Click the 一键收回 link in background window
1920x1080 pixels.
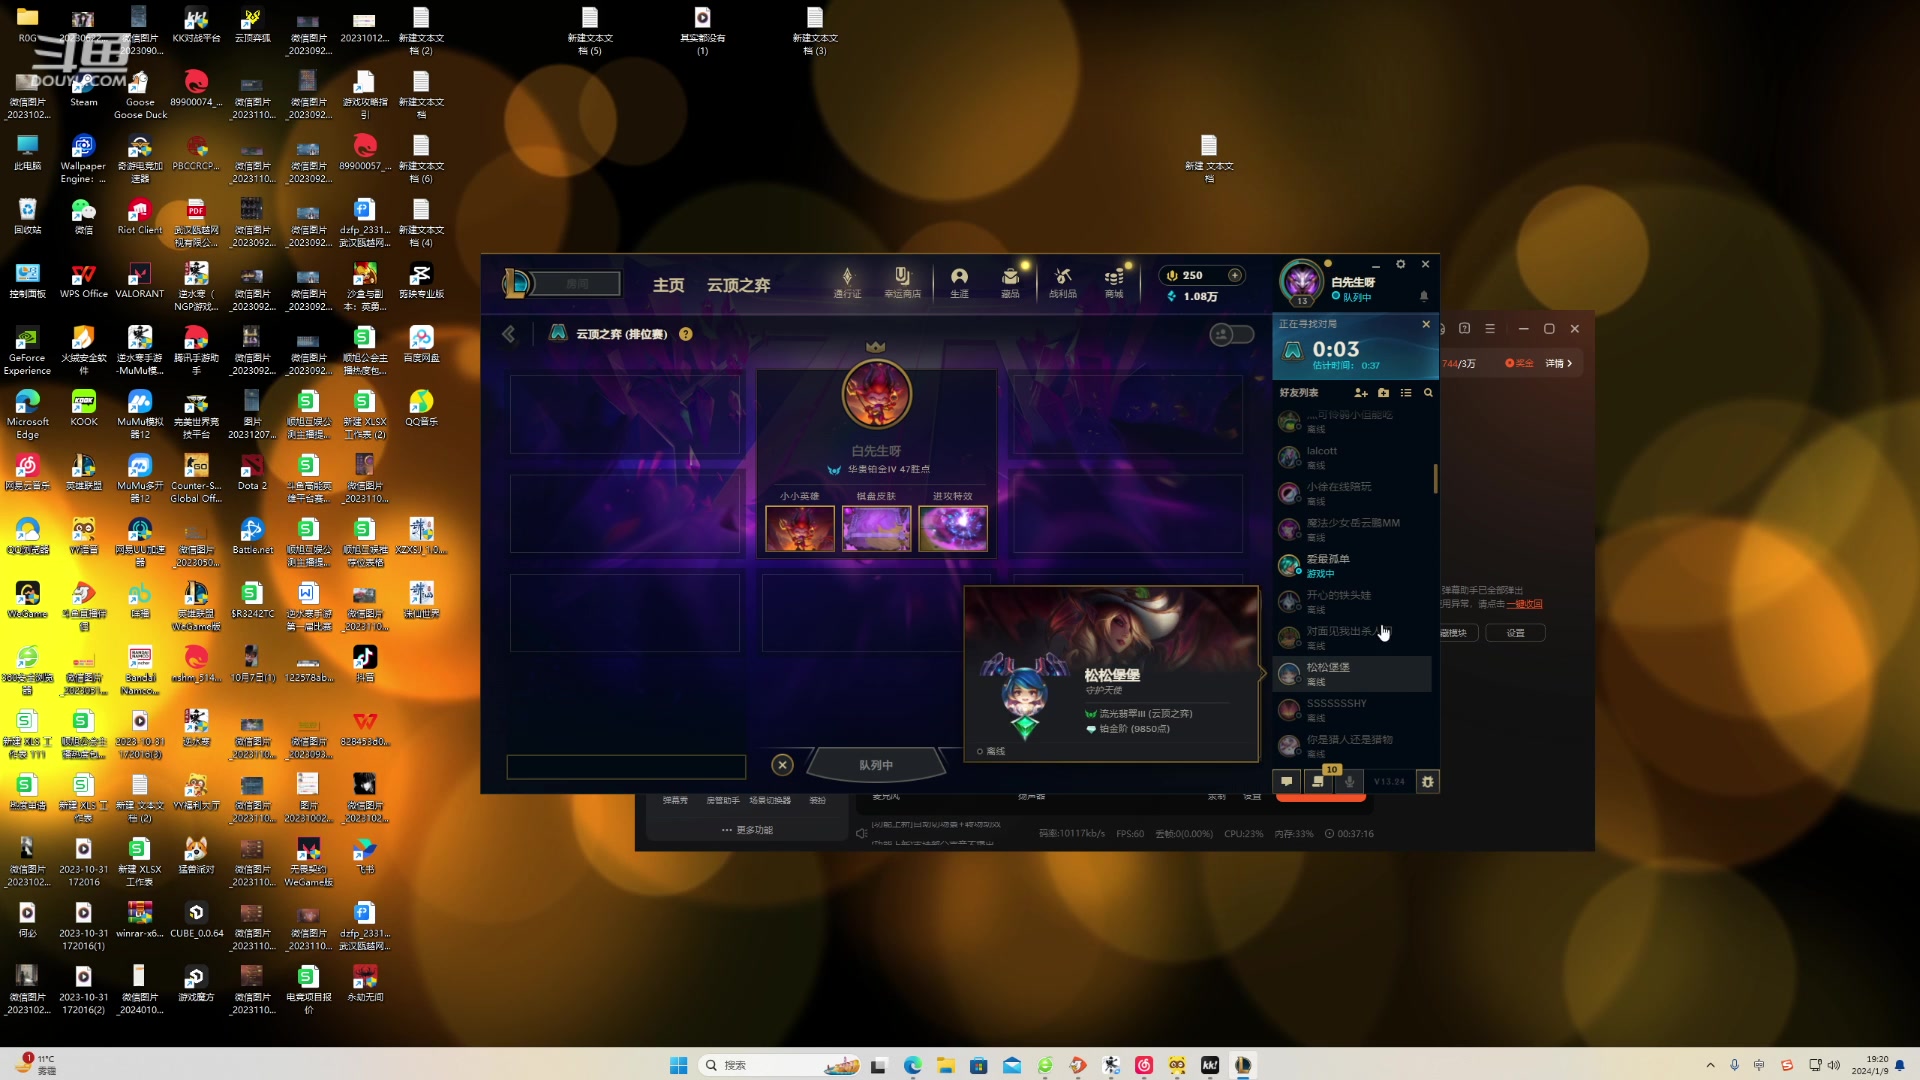click(1525, 604)
